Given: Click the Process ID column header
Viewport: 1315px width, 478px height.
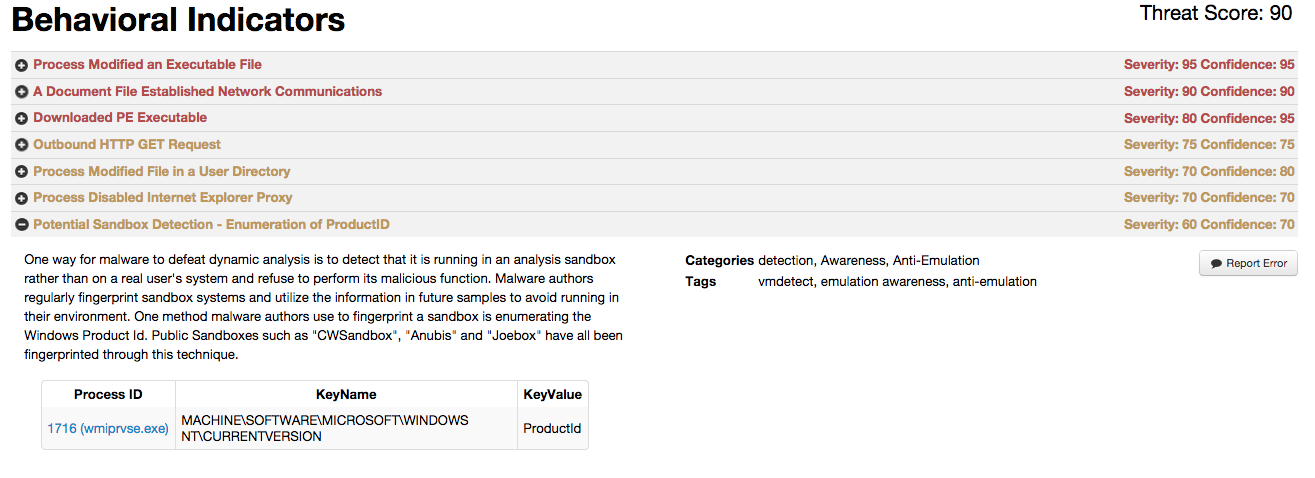Looking at the screenshot, I should pos(108,394).
